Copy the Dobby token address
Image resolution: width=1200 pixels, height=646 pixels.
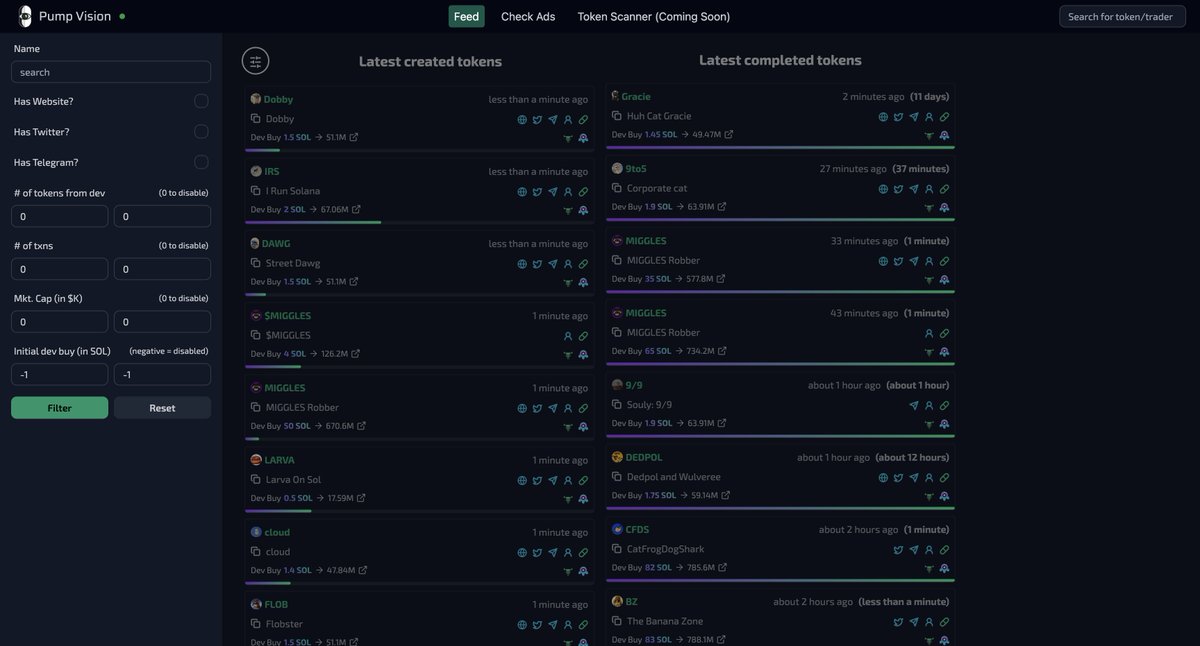pyautogui.click(x=256, y=119)
